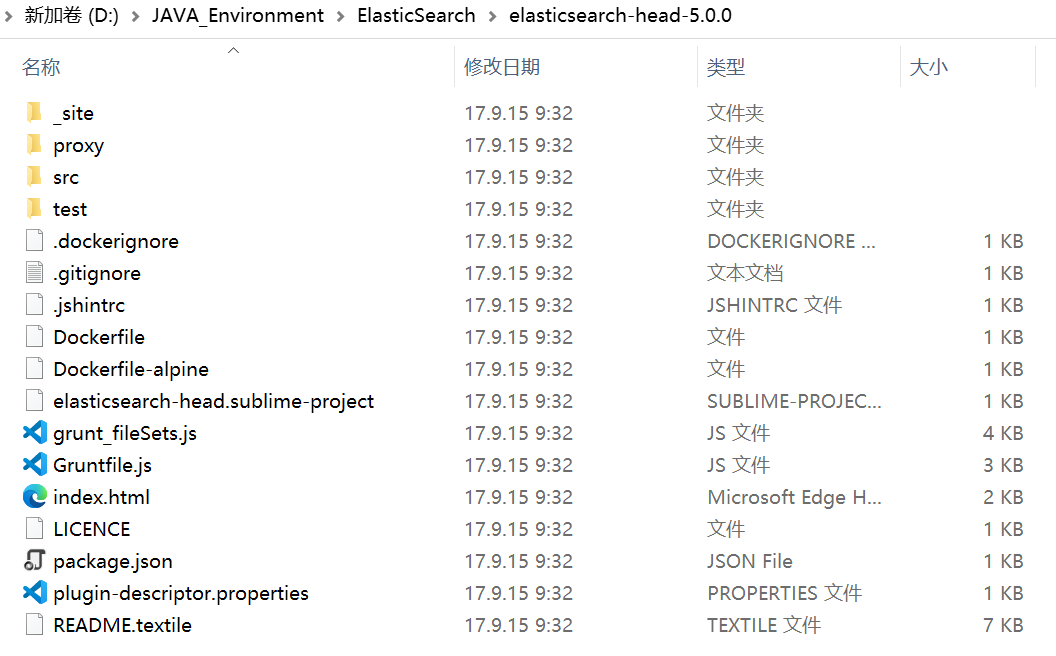Expand the breadcrumb chevron after JAVA_Environment
This screenshot has width=1056, height=656.
click(x=341, y=16)
